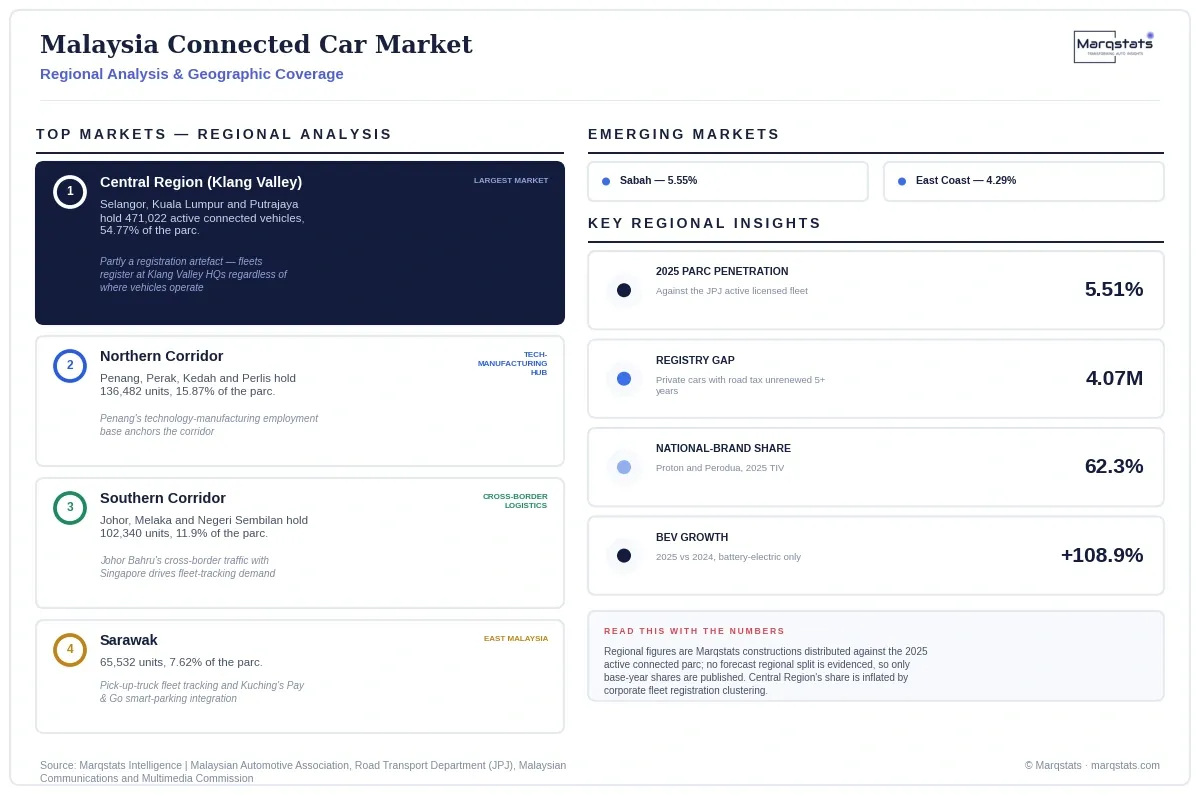Click the 4.07M value
1200x795 pixels.
pyautogui.click(x=1115, y=379)
